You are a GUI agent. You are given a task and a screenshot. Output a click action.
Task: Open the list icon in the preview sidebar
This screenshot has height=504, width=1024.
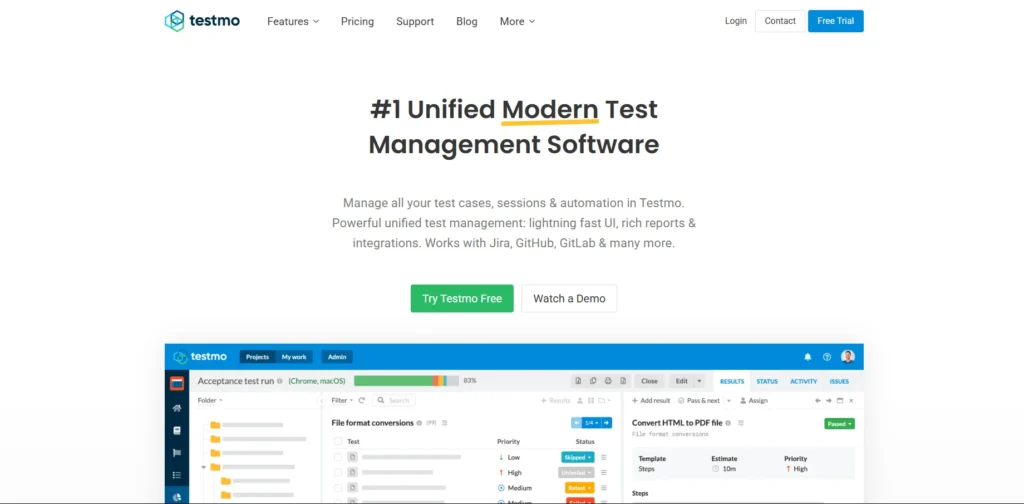(176, 475)
